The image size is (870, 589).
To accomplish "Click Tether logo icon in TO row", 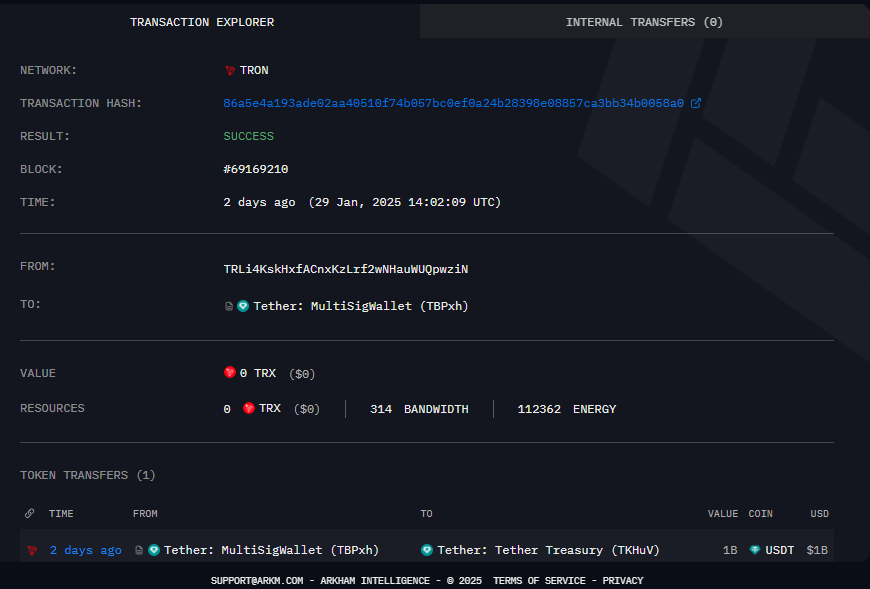I will point(243,306).
